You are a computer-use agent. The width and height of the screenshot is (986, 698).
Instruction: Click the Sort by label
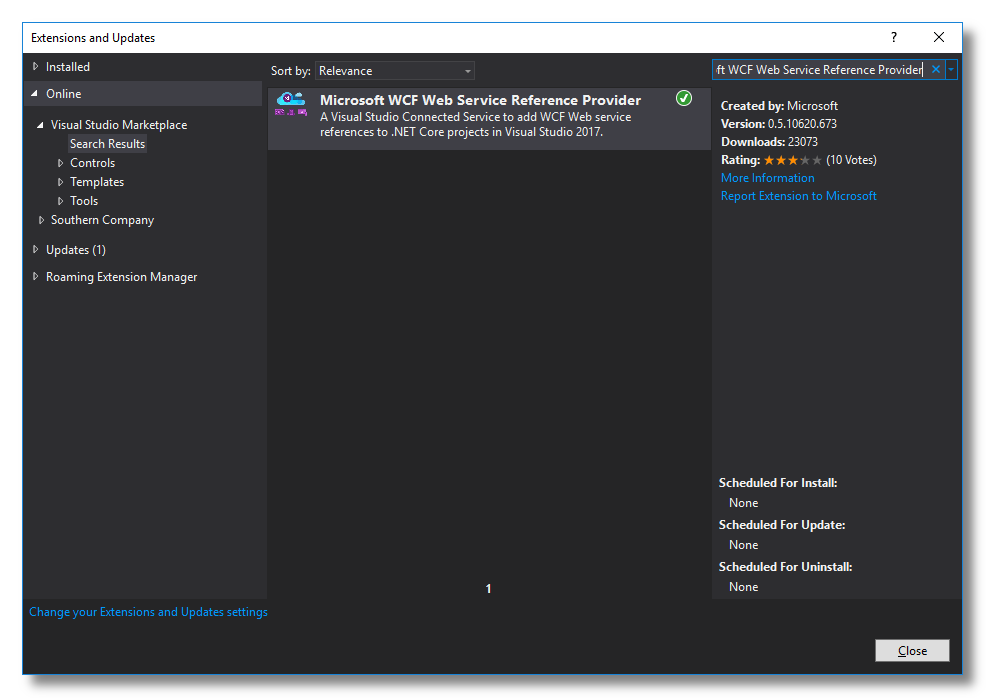291,71
